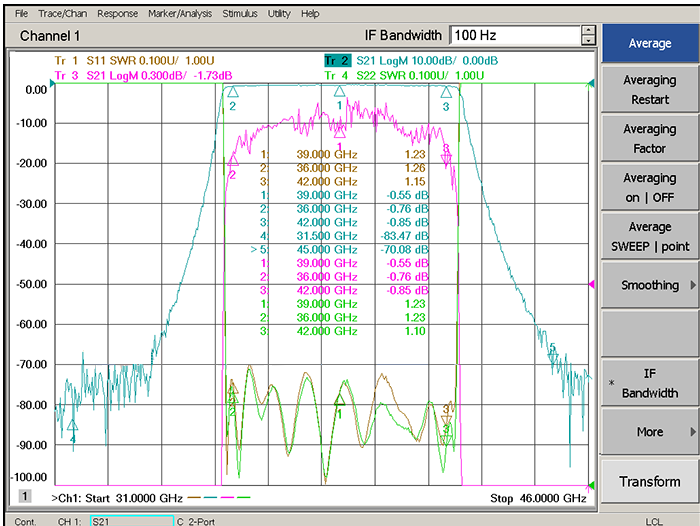Select trace Tr 1 S11 SWR label
The height and width of the screenshot is (526, 700).
tap(134, 60)
